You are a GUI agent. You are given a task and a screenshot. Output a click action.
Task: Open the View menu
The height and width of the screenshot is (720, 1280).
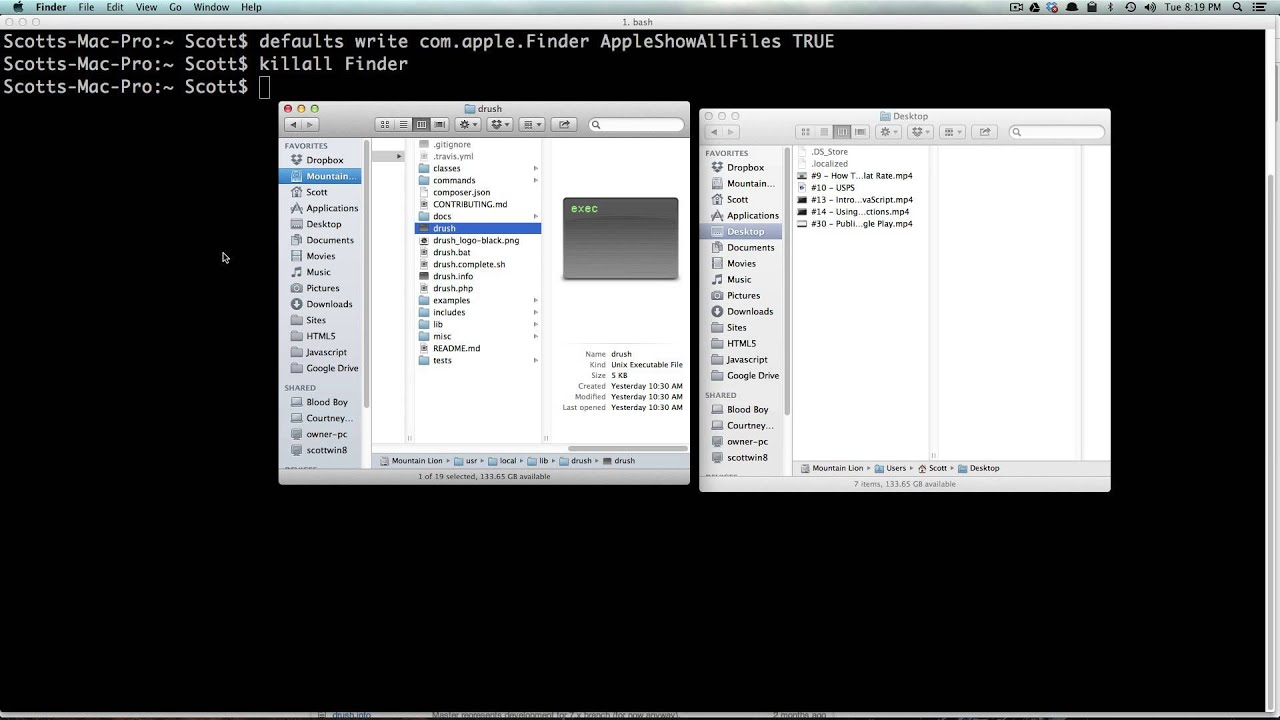pos(146,7)
